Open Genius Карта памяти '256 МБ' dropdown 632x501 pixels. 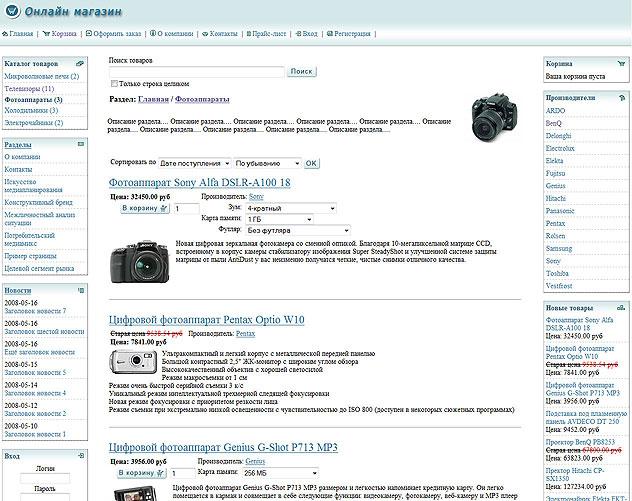click(281, 473)
